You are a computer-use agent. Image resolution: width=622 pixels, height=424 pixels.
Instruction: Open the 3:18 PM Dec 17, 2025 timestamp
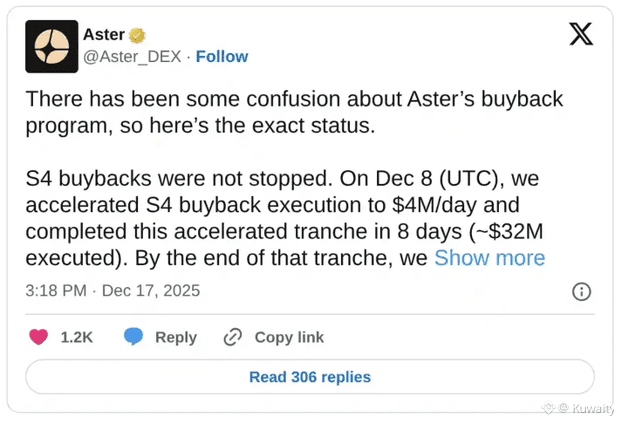pos(113,291)
